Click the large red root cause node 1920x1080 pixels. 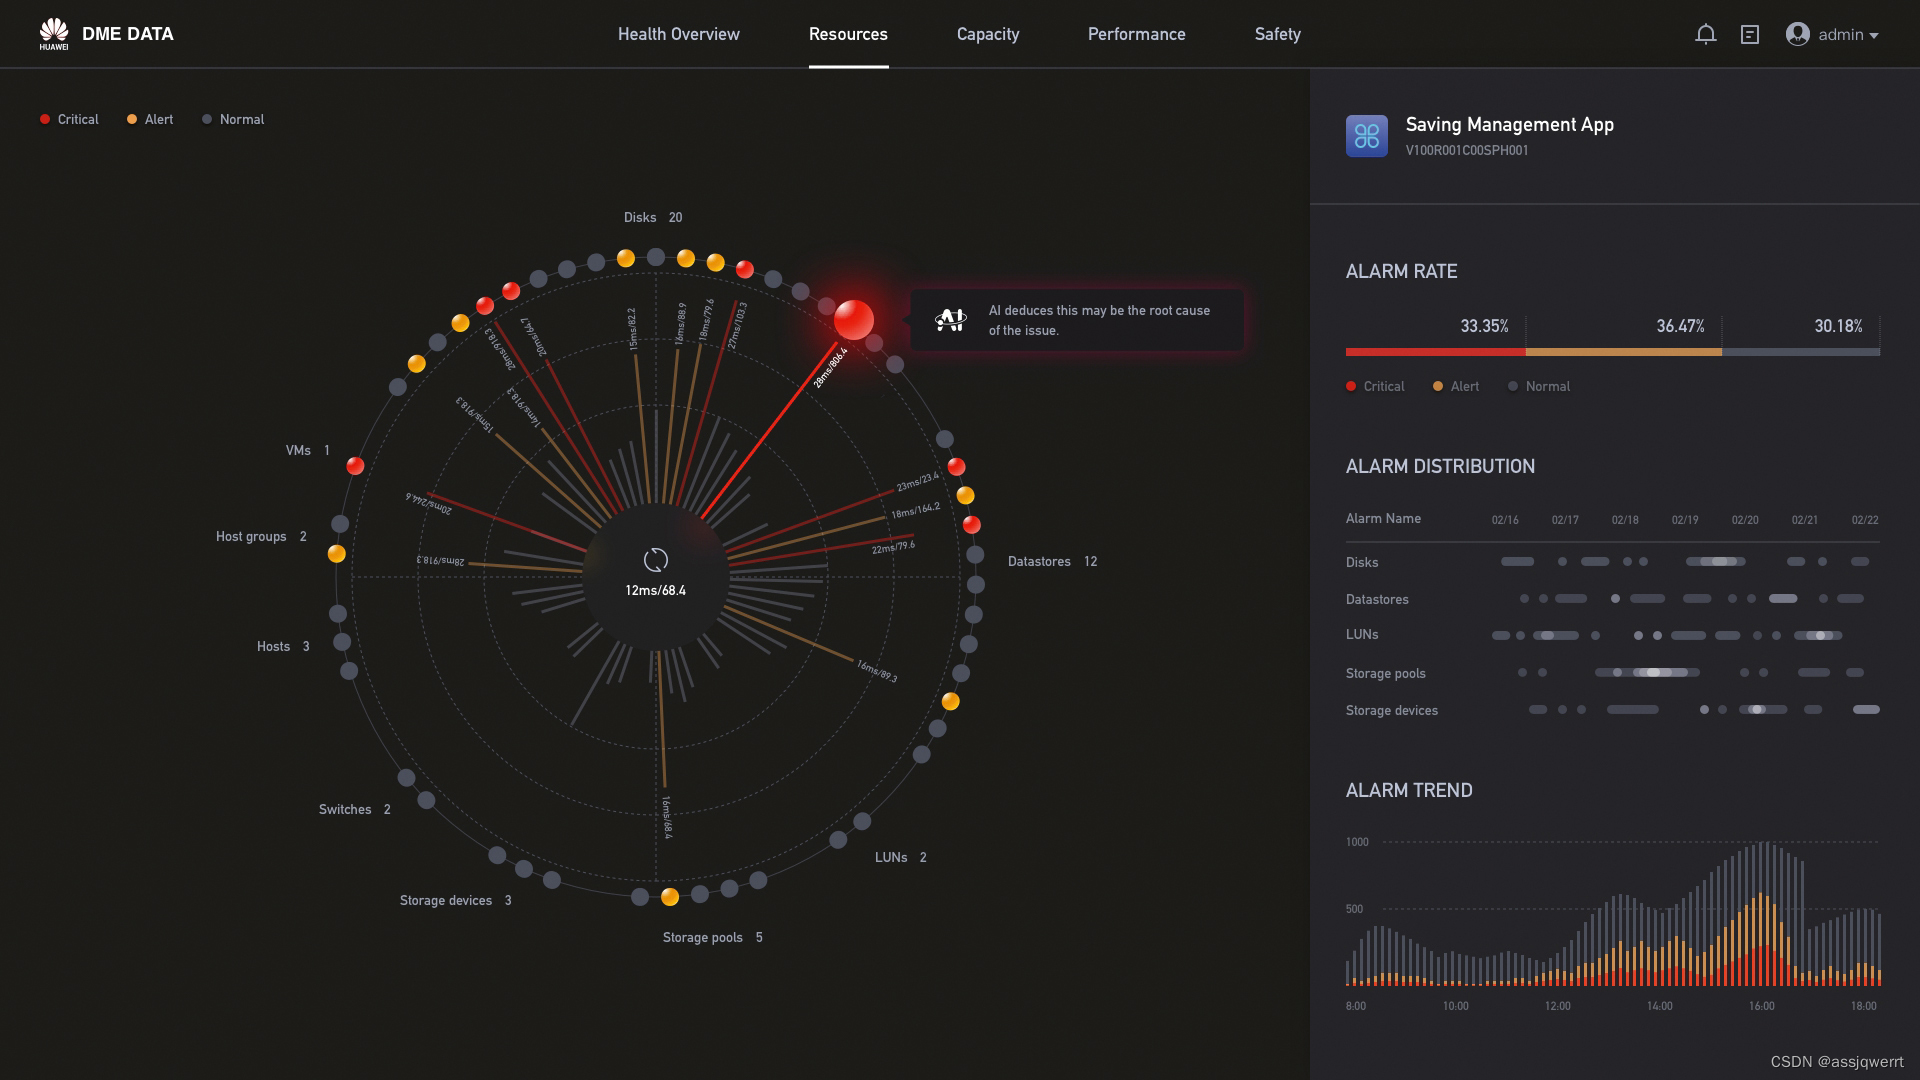tap(853, 320)
